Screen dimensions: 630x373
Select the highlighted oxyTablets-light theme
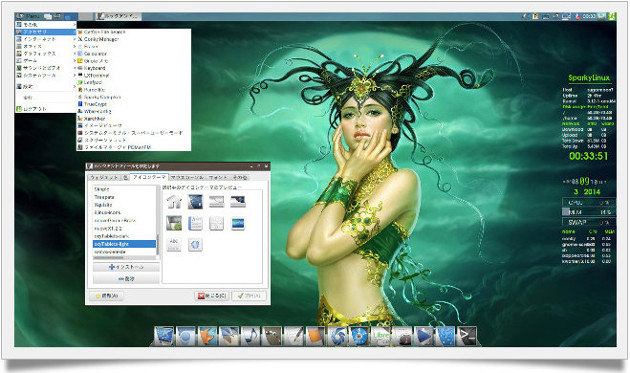tap(124, 244)
